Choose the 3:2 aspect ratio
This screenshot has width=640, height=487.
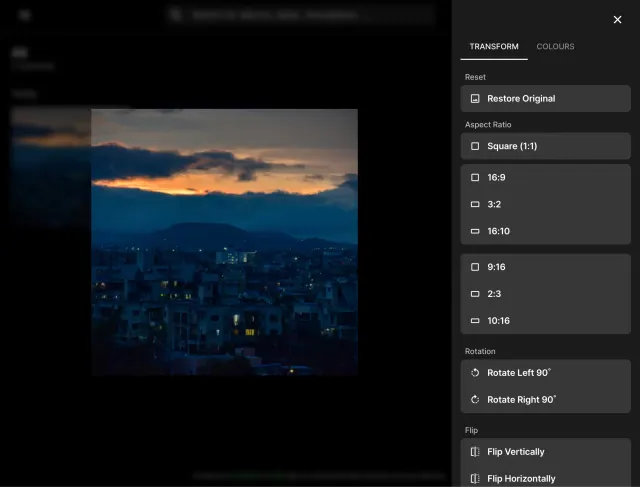coord(545,204)
